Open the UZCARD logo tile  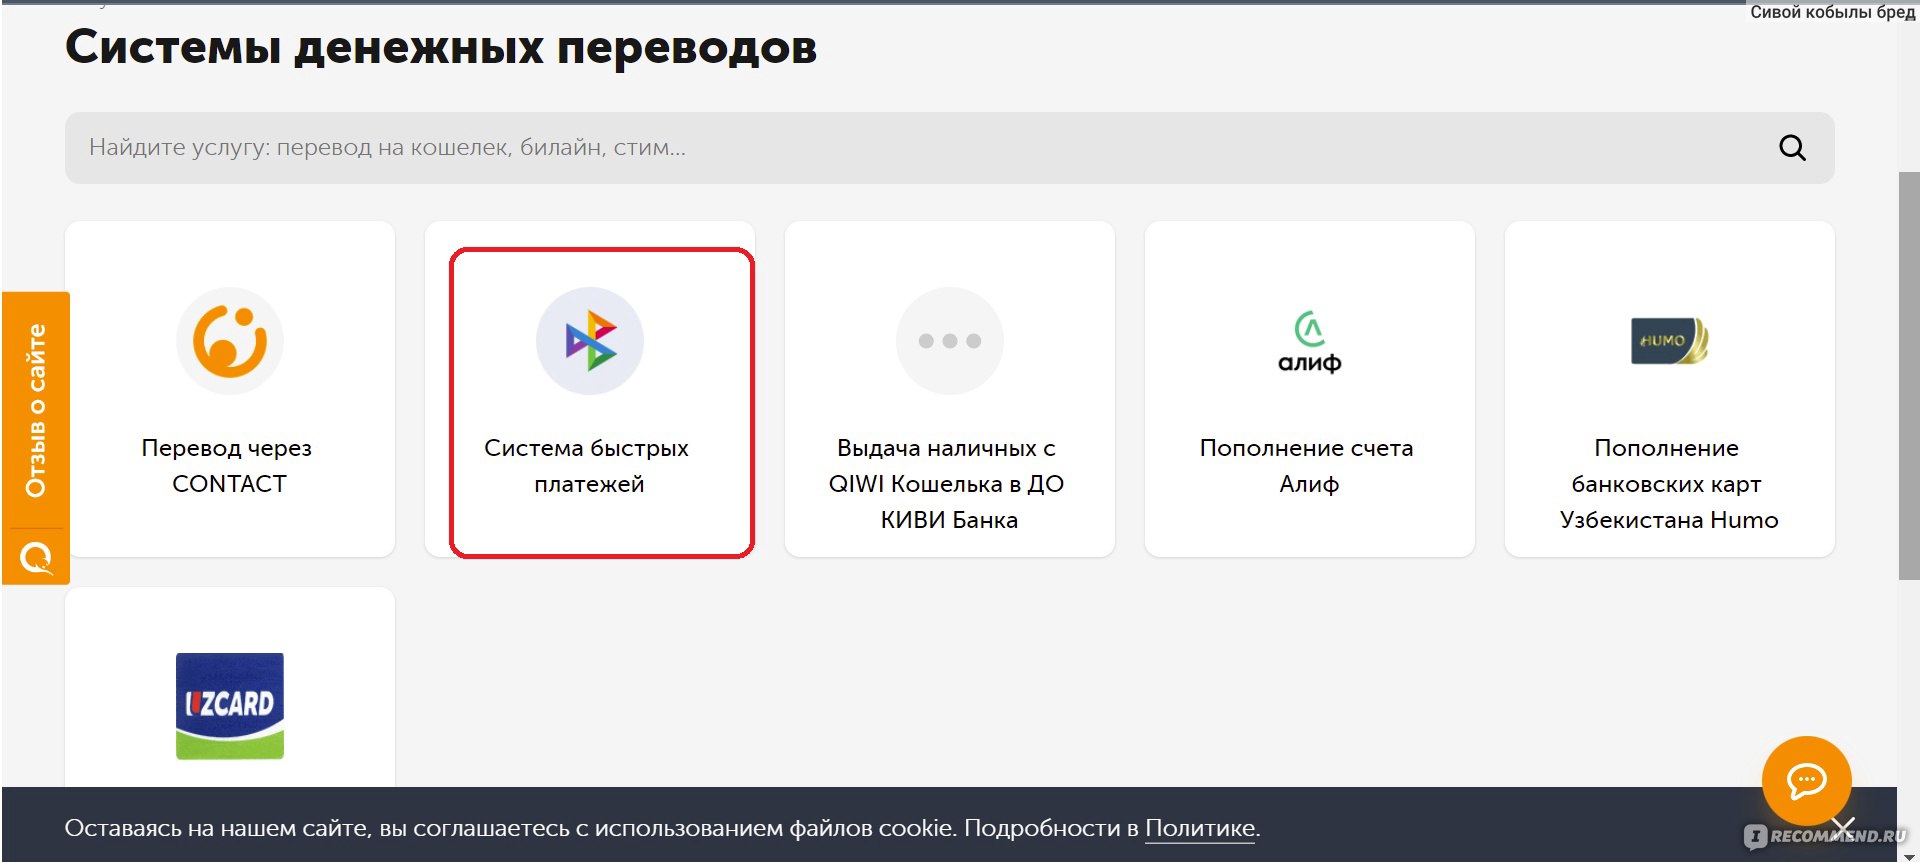(230, 706)
